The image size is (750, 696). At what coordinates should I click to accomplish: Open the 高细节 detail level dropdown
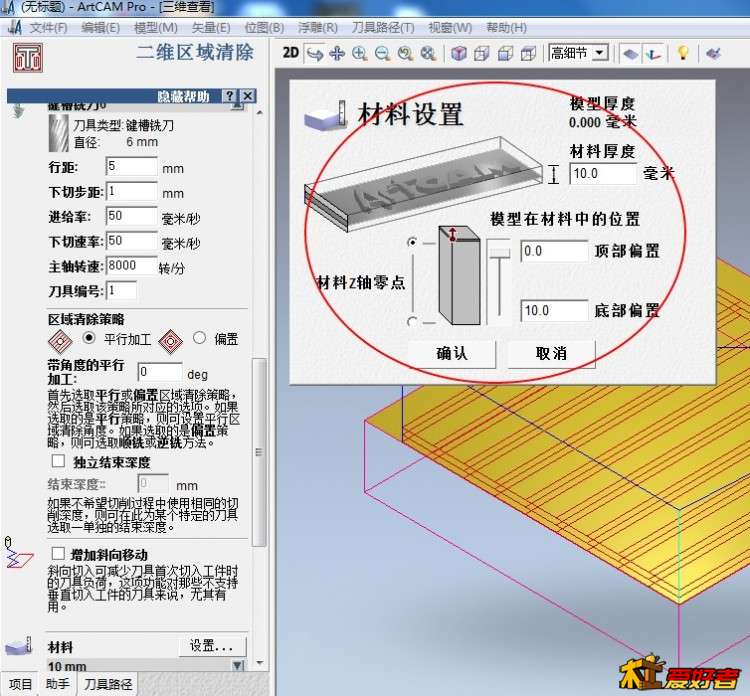coord(600,52)
